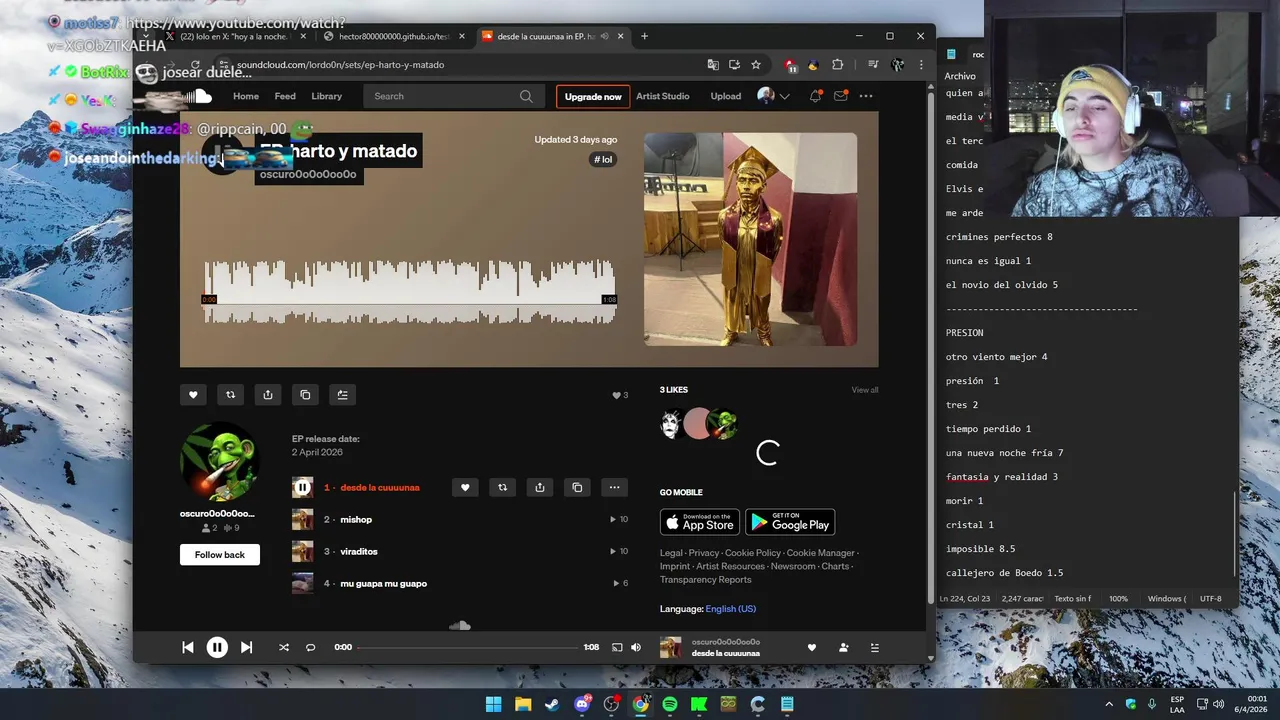The width and height of the screenshot is (1280, 720).
Task: Open Chrome extensions puzzle icon
Action: 837,64
